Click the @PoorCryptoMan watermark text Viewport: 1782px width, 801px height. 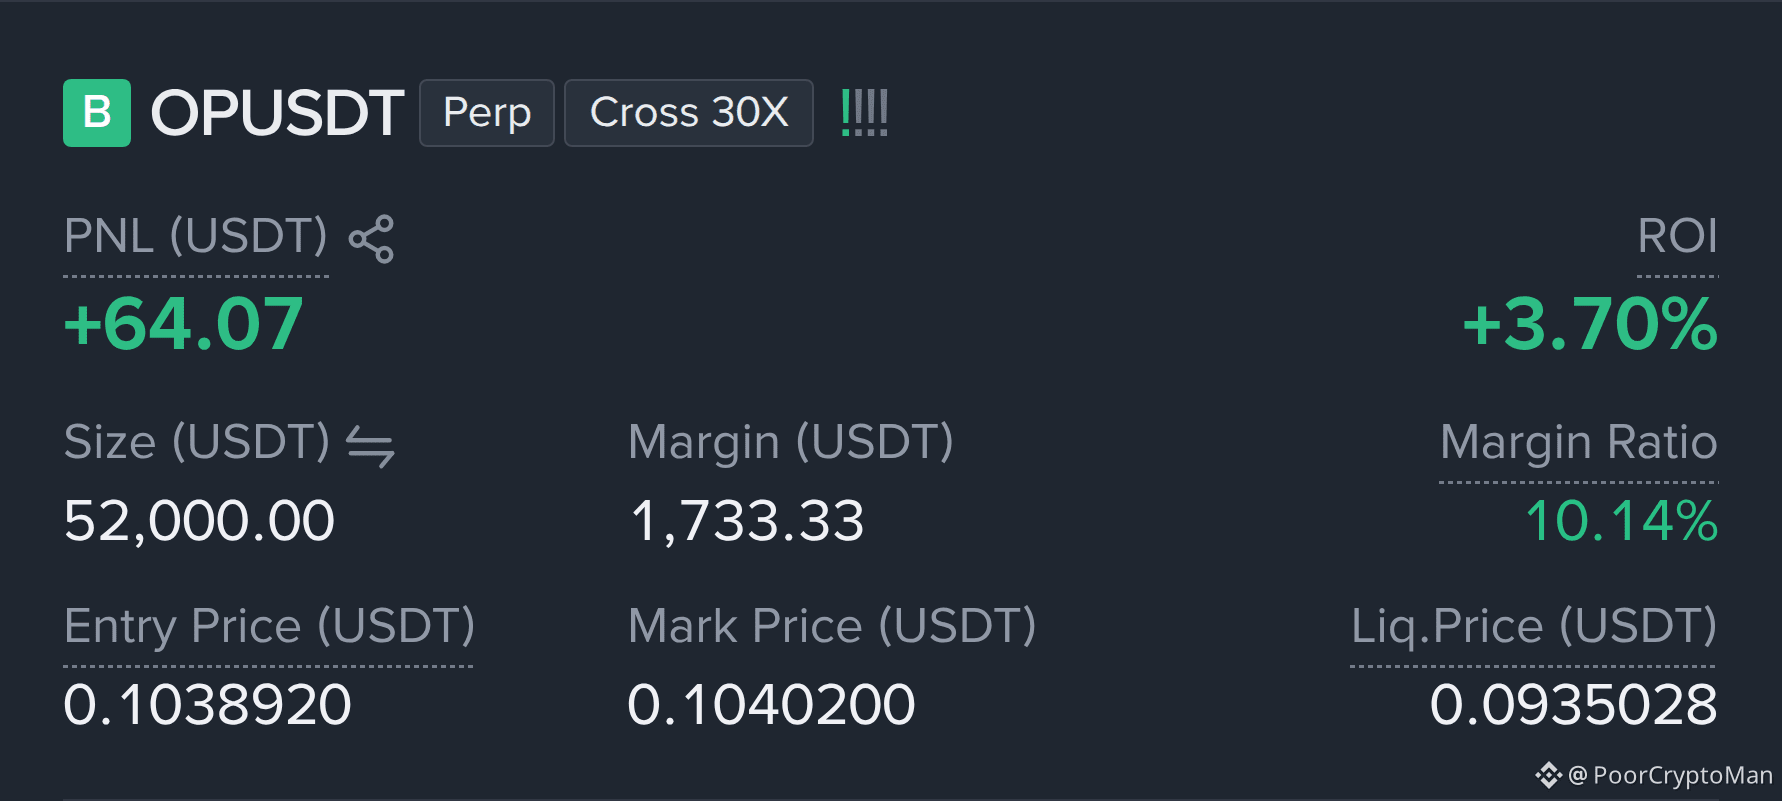pyautogui.click(x=1670, y=775)
